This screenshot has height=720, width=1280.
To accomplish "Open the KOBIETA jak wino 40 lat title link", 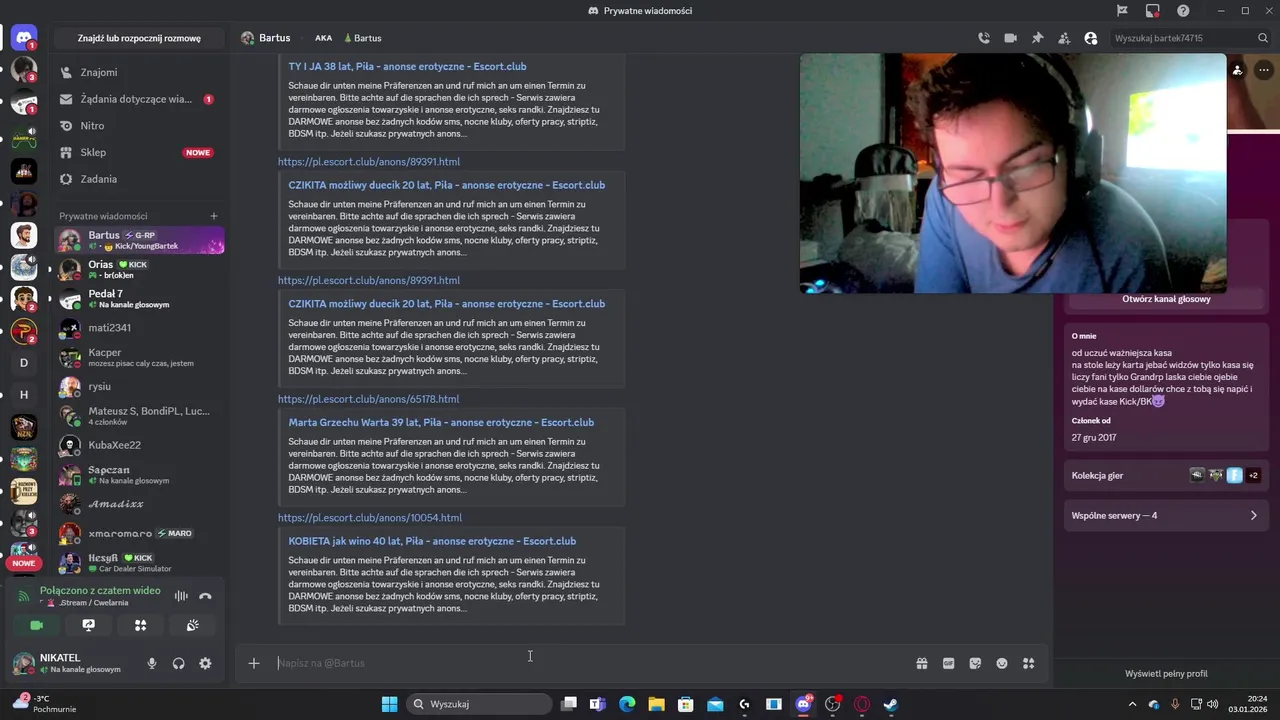I will point(432,541).
